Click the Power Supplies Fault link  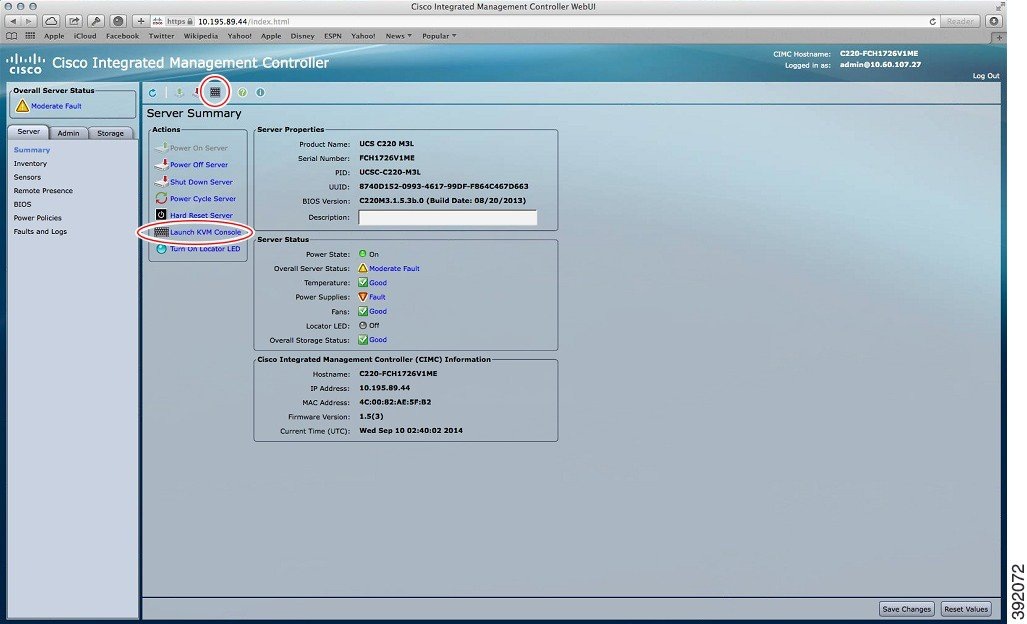(377, 297)
